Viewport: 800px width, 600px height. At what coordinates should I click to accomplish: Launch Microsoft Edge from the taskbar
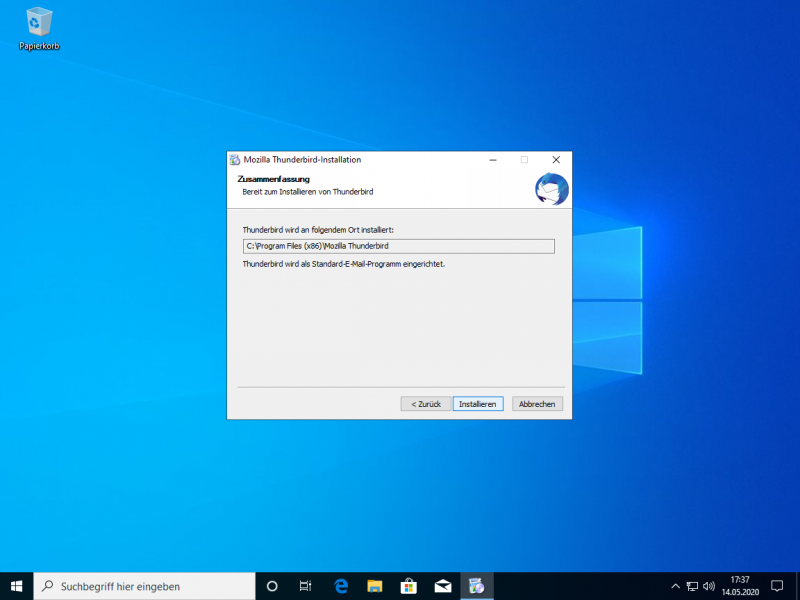click(341, 586)
